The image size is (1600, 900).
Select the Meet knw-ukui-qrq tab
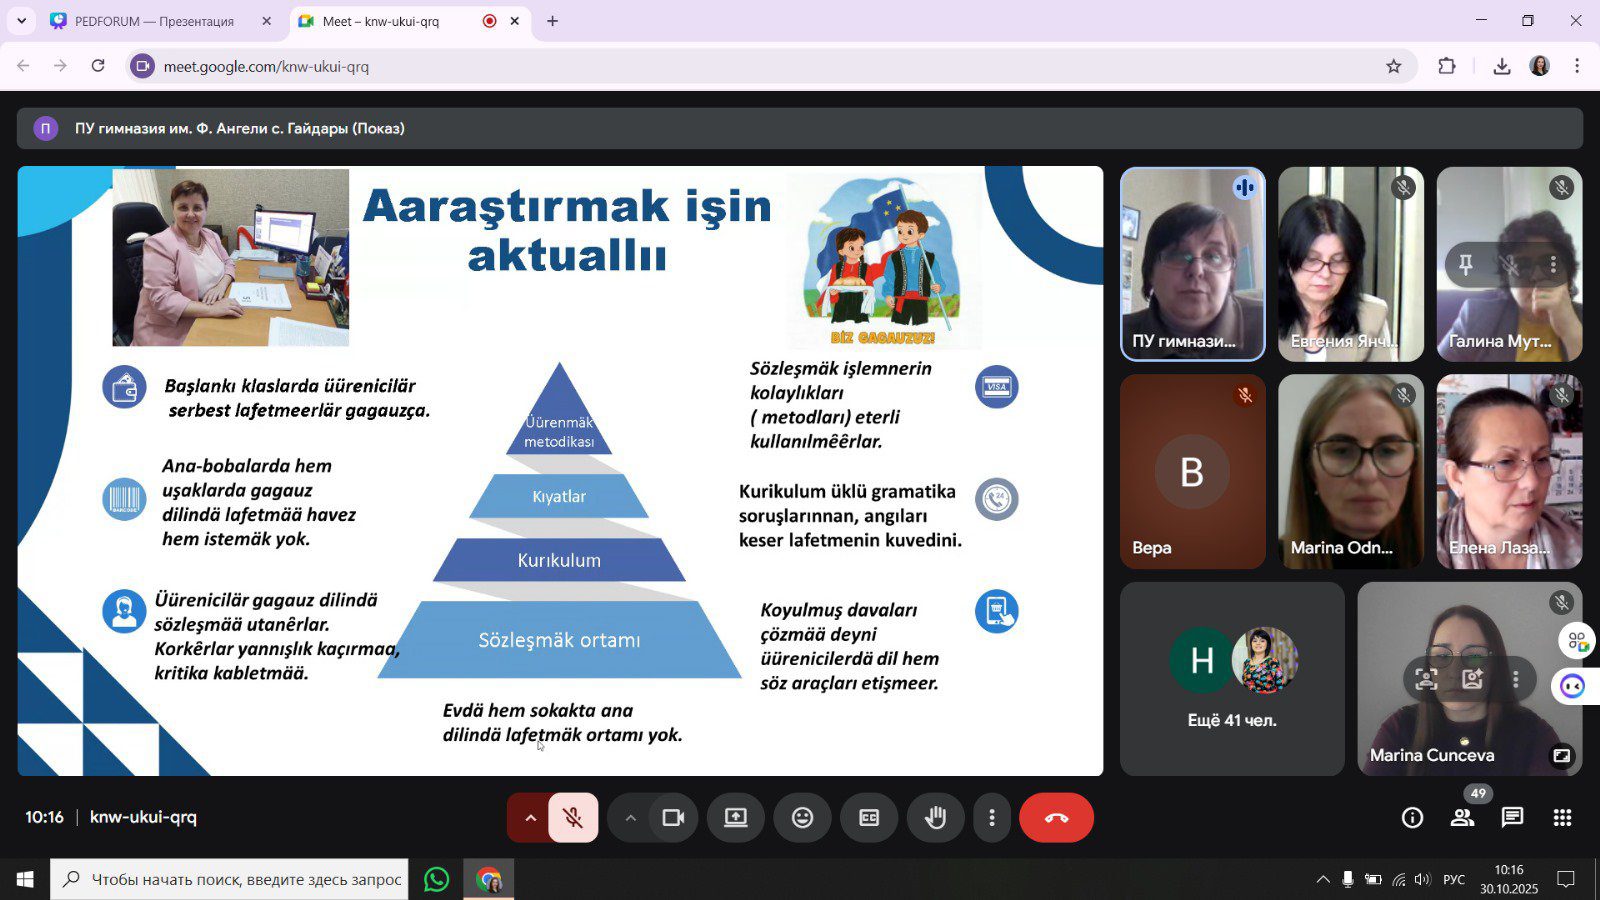click(390, 21)
